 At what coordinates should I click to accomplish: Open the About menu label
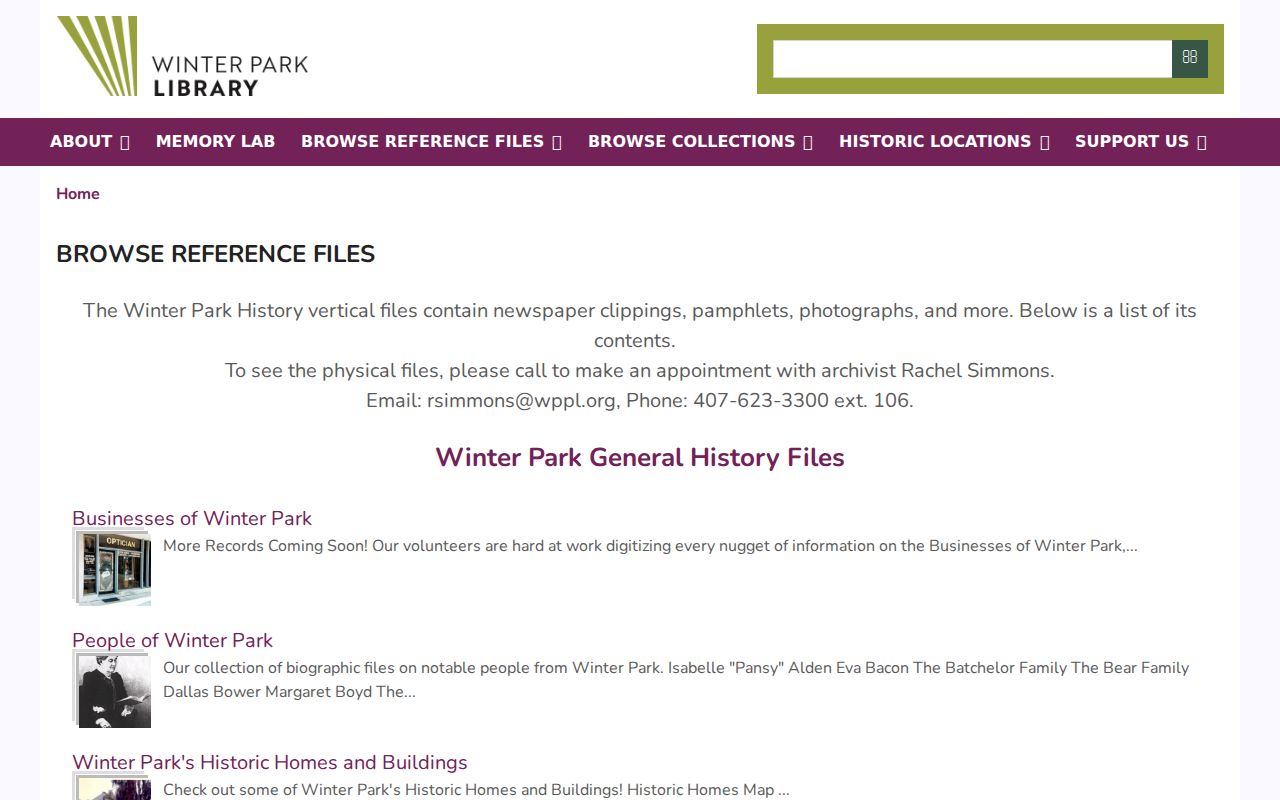(81, 141)
